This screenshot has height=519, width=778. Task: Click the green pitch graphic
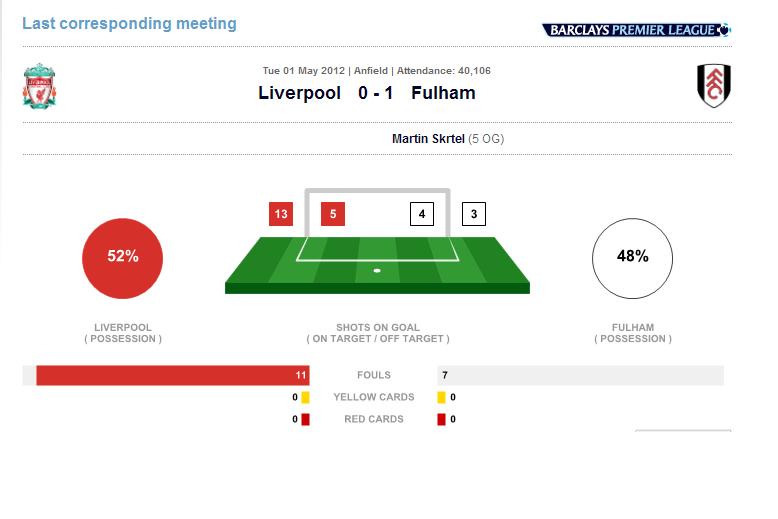377,265
